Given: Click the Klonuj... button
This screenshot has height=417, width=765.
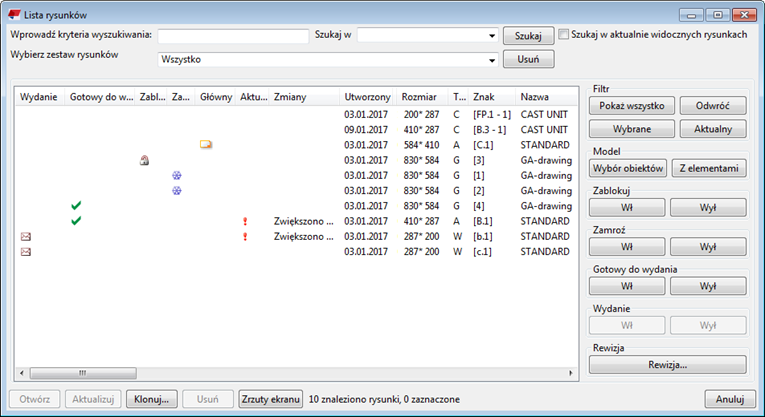Looking at the screenshot, I should (x=152, y=399).
